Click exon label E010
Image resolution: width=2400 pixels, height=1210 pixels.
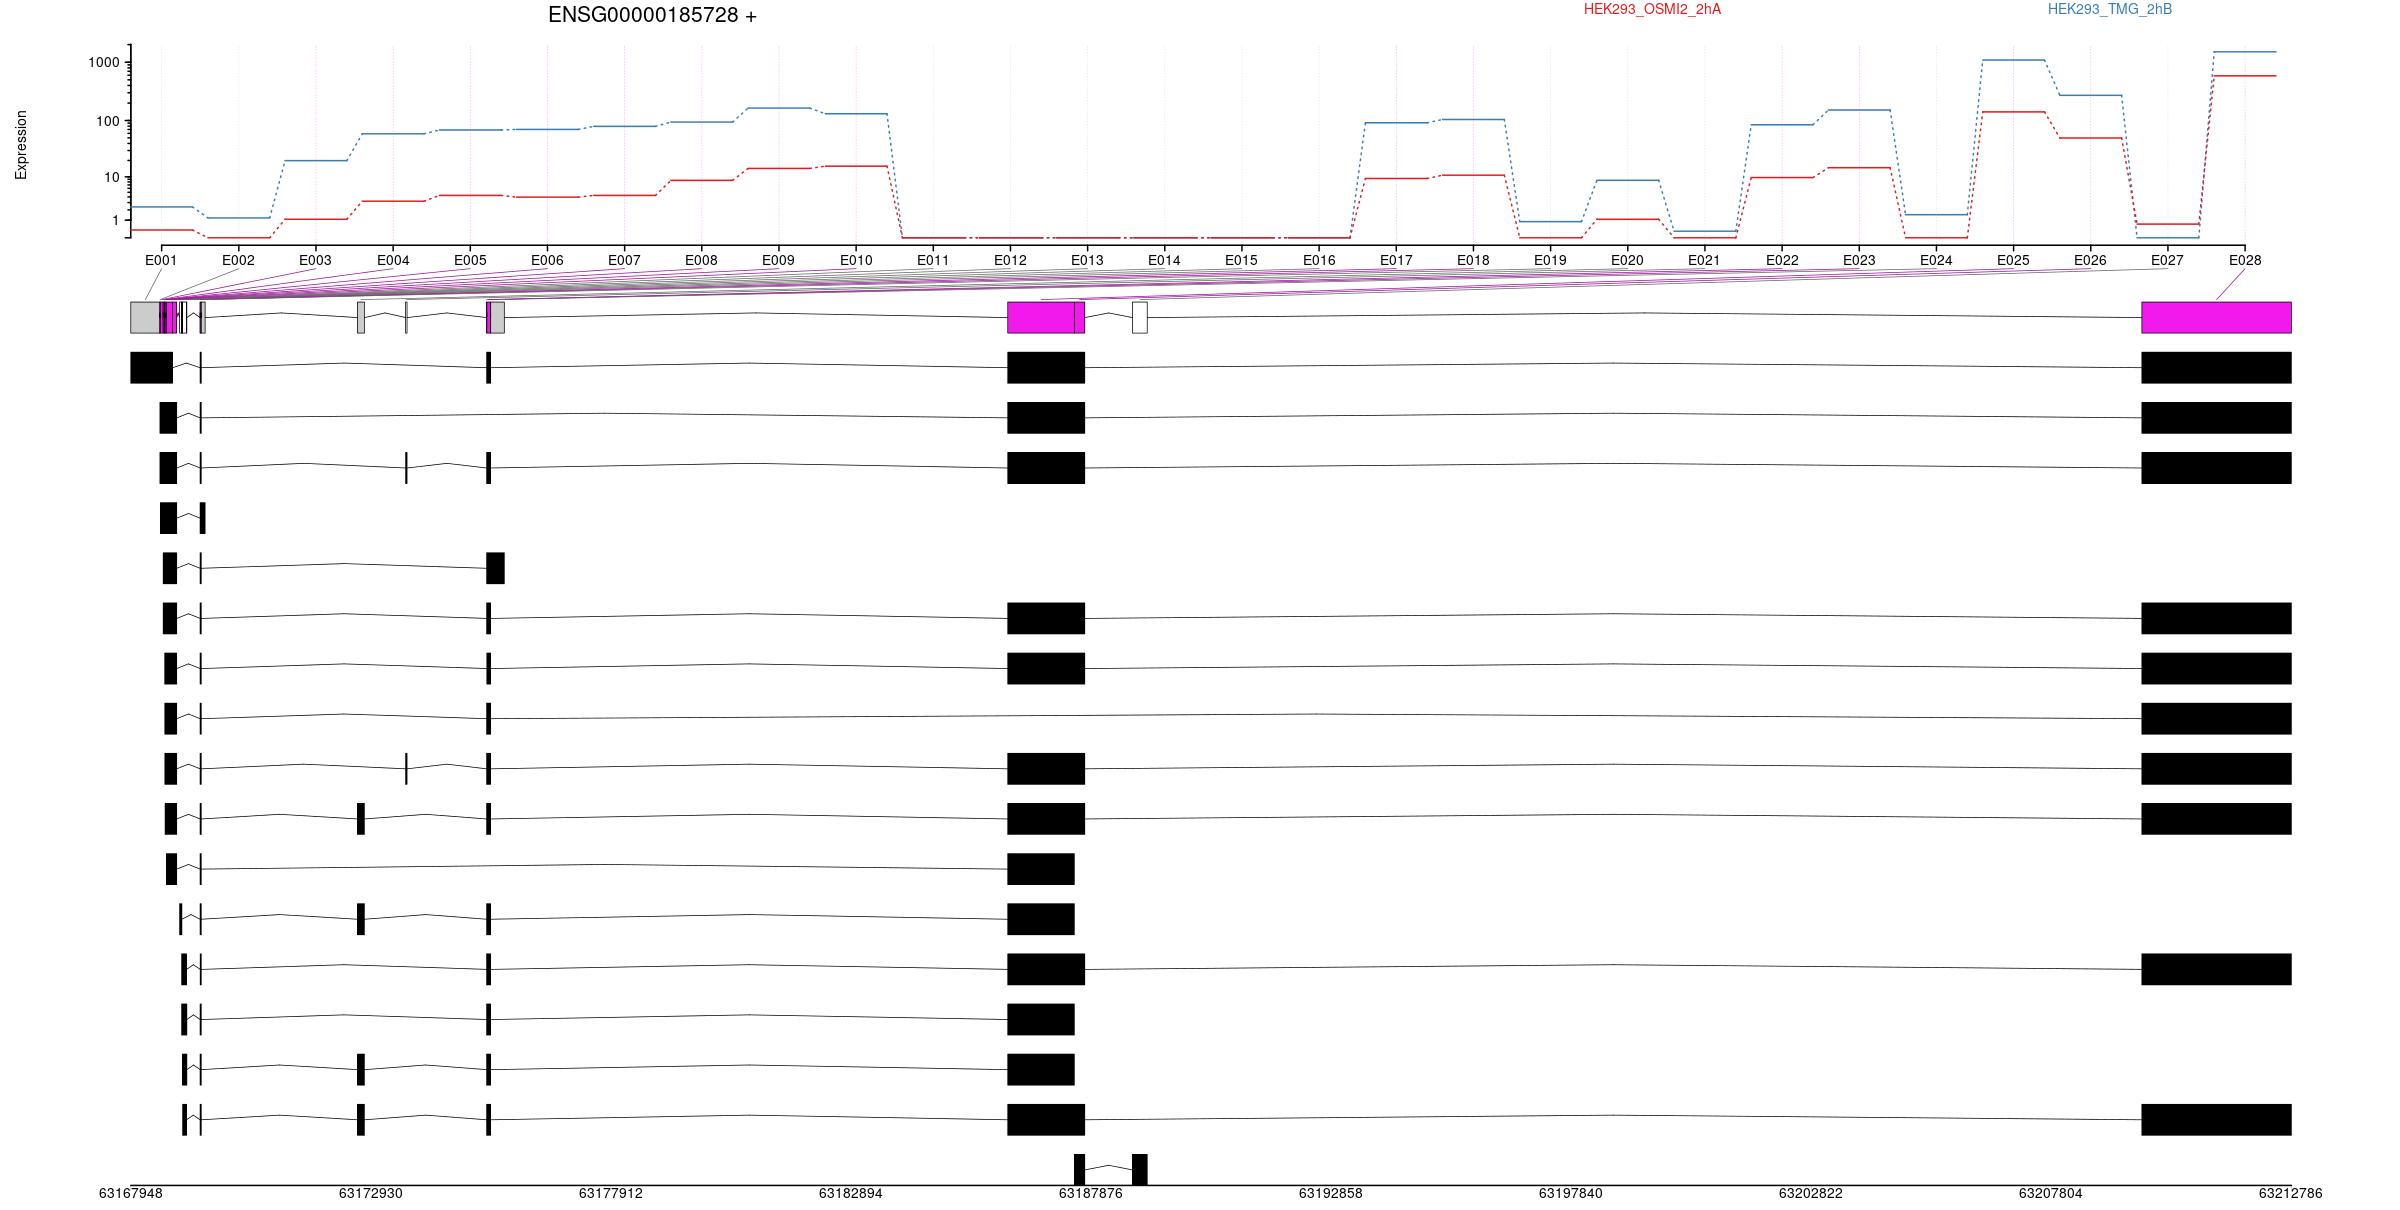click(856, 260)
